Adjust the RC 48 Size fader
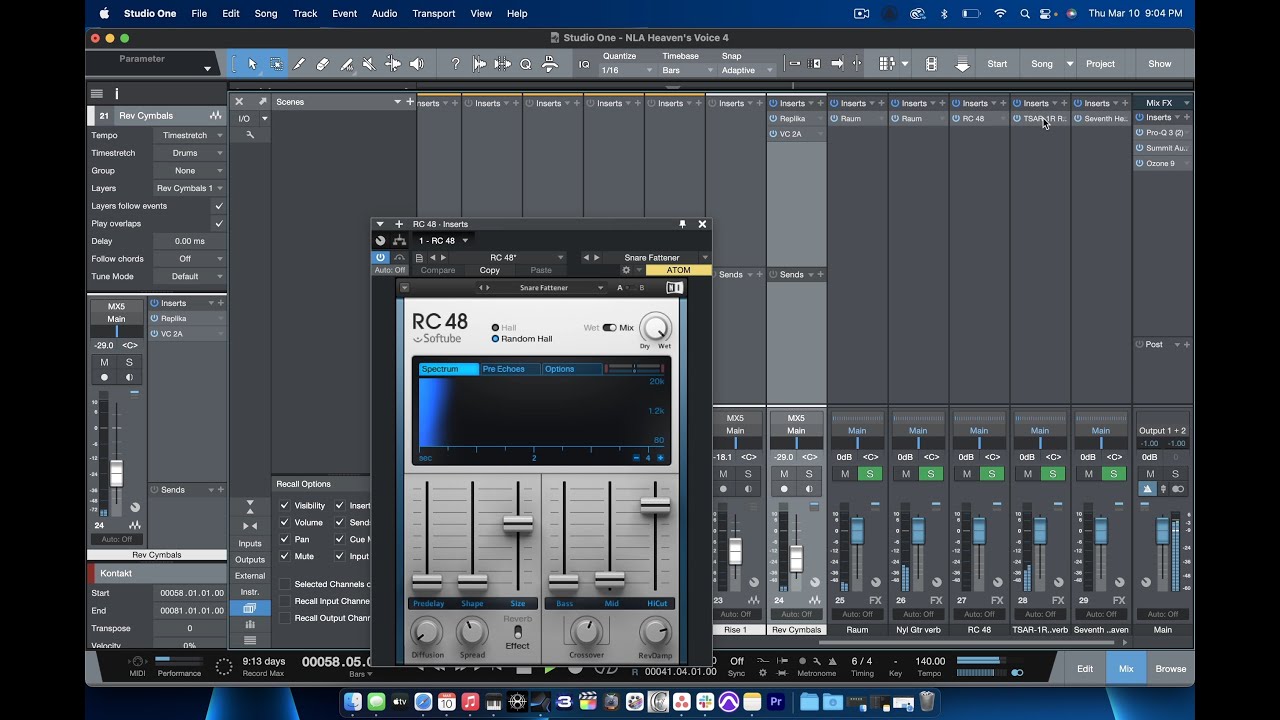Viewport: 1280px width, 720px height. tap(518, 523)
